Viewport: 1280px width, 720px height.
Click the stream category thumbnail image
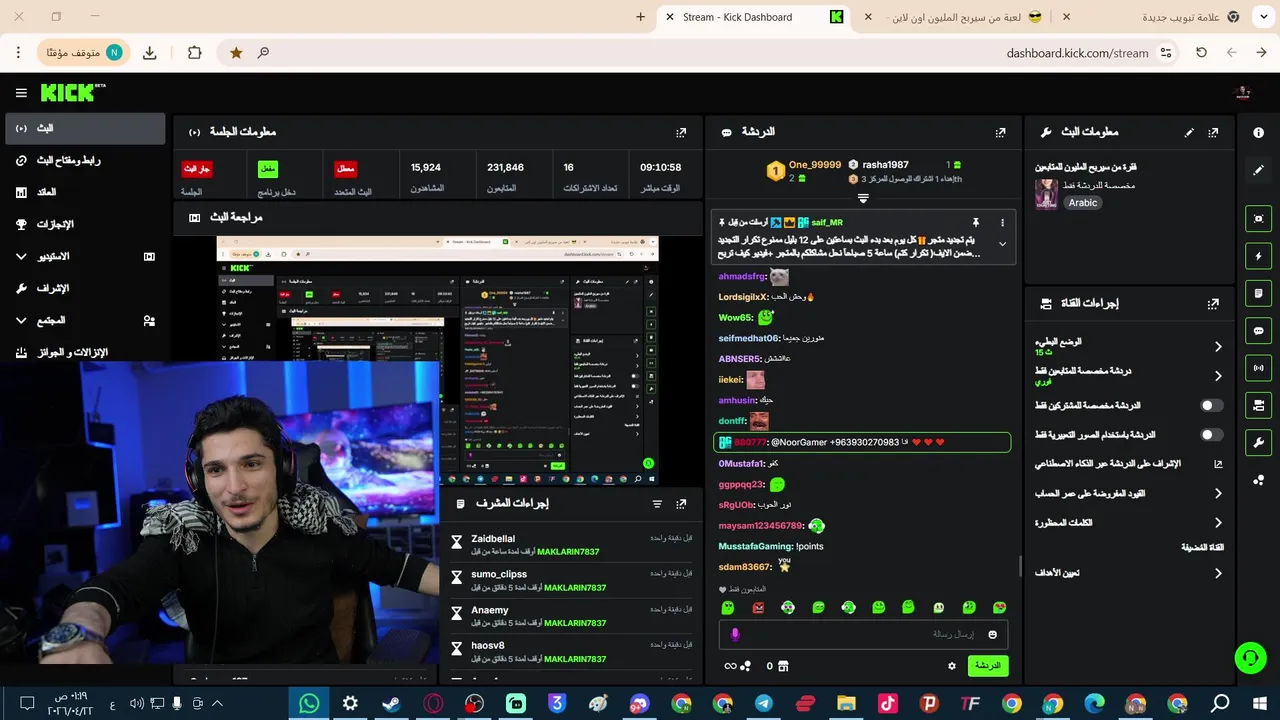click(1046, 194)
